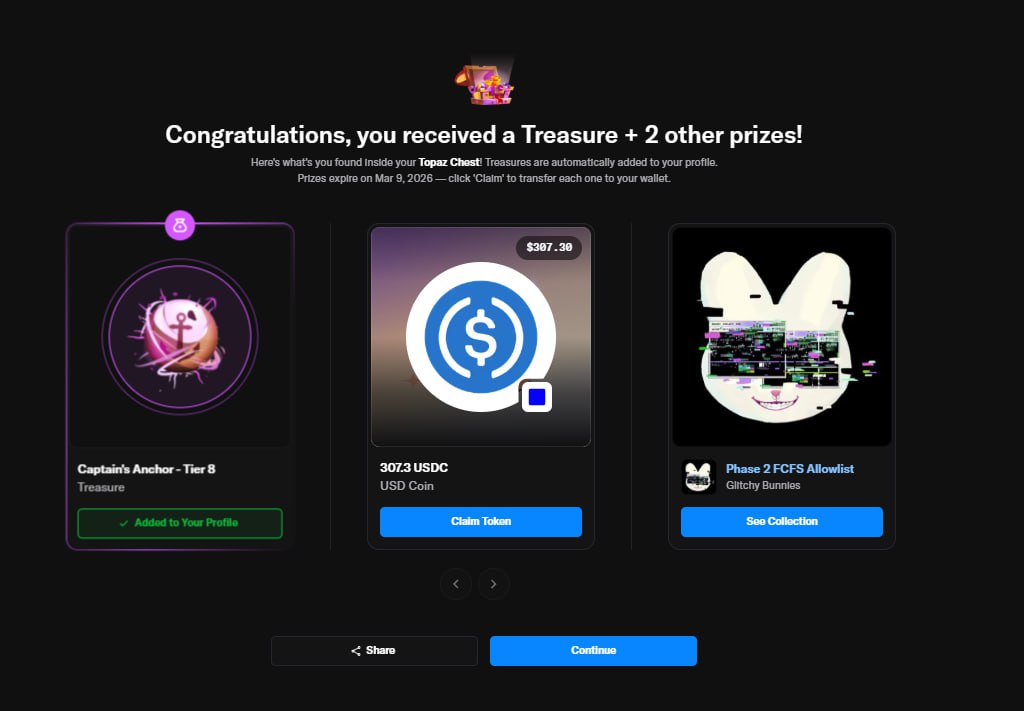This screenshot has height=711, width=1024.
Task: Share your chest prizes
Action: (374, 651)
